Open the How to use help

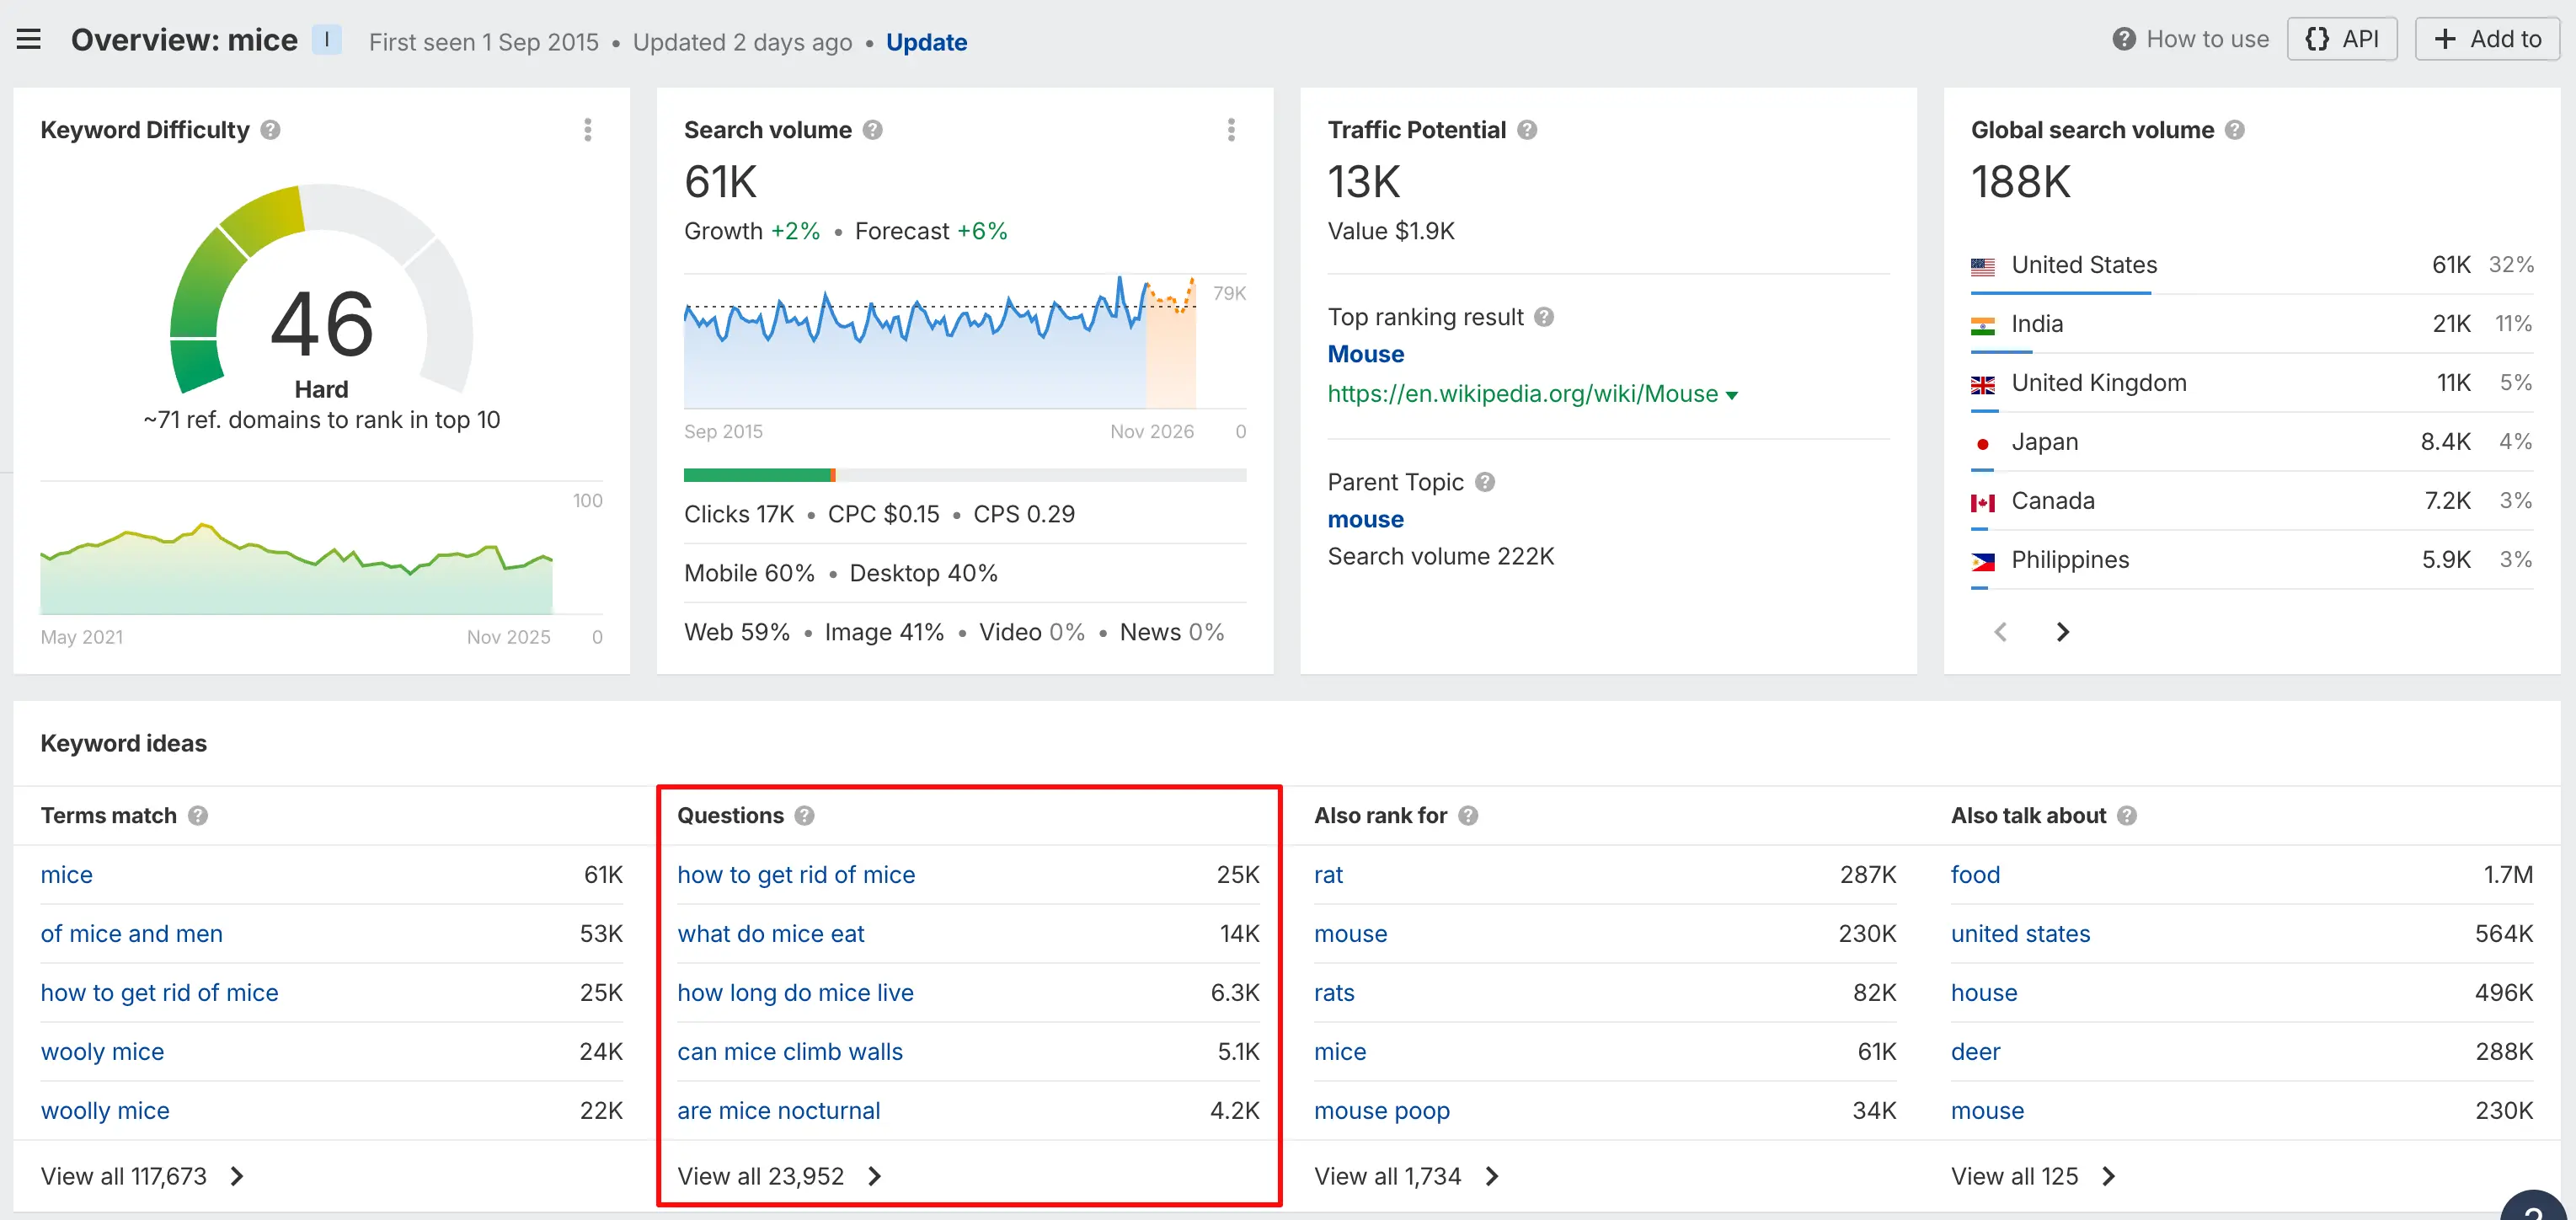tap(2190, 39)
